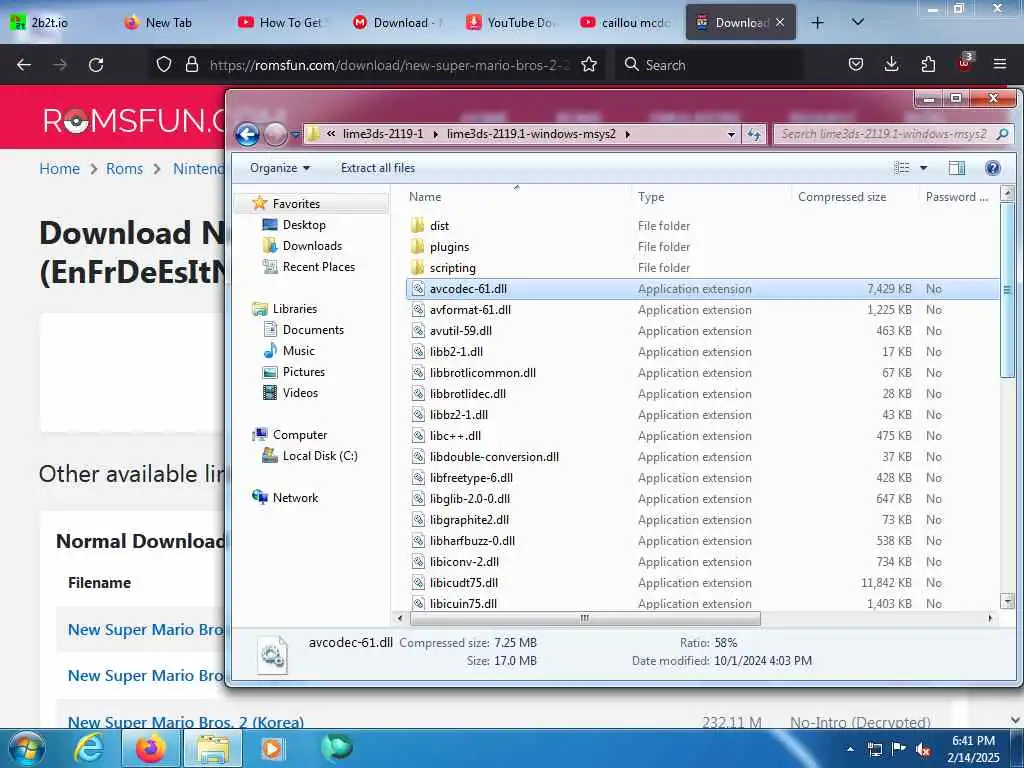Select the dist folder icon
1024x768 pixels.
click(x=418, y=226)
